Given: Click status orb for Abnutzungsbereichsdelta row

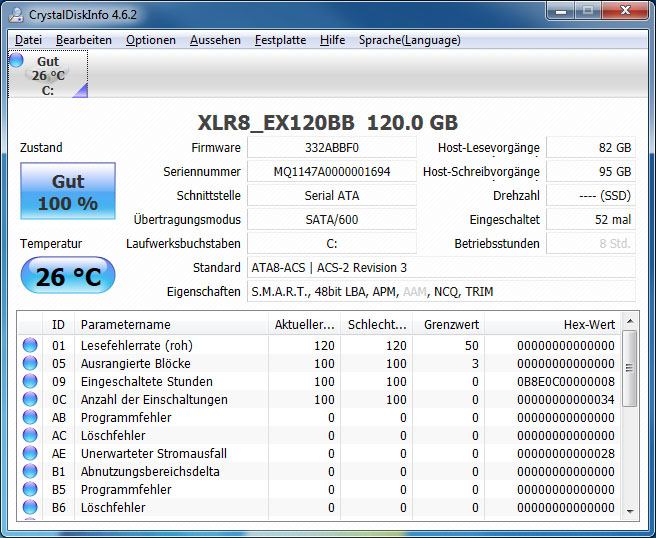Looking at the screenshot, I should click(30, 471).
